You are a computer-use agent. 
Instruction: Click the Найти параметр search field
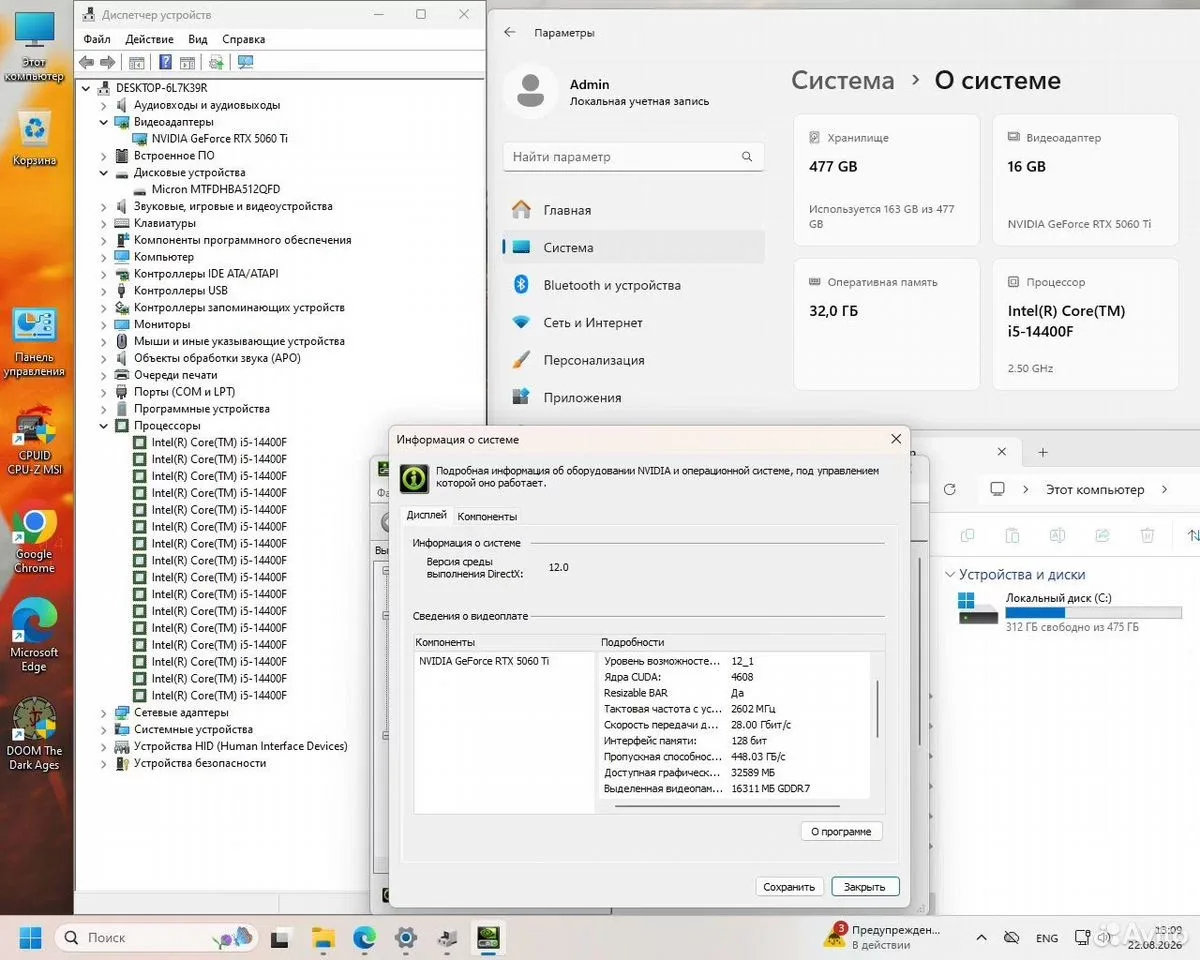[634, 157]
